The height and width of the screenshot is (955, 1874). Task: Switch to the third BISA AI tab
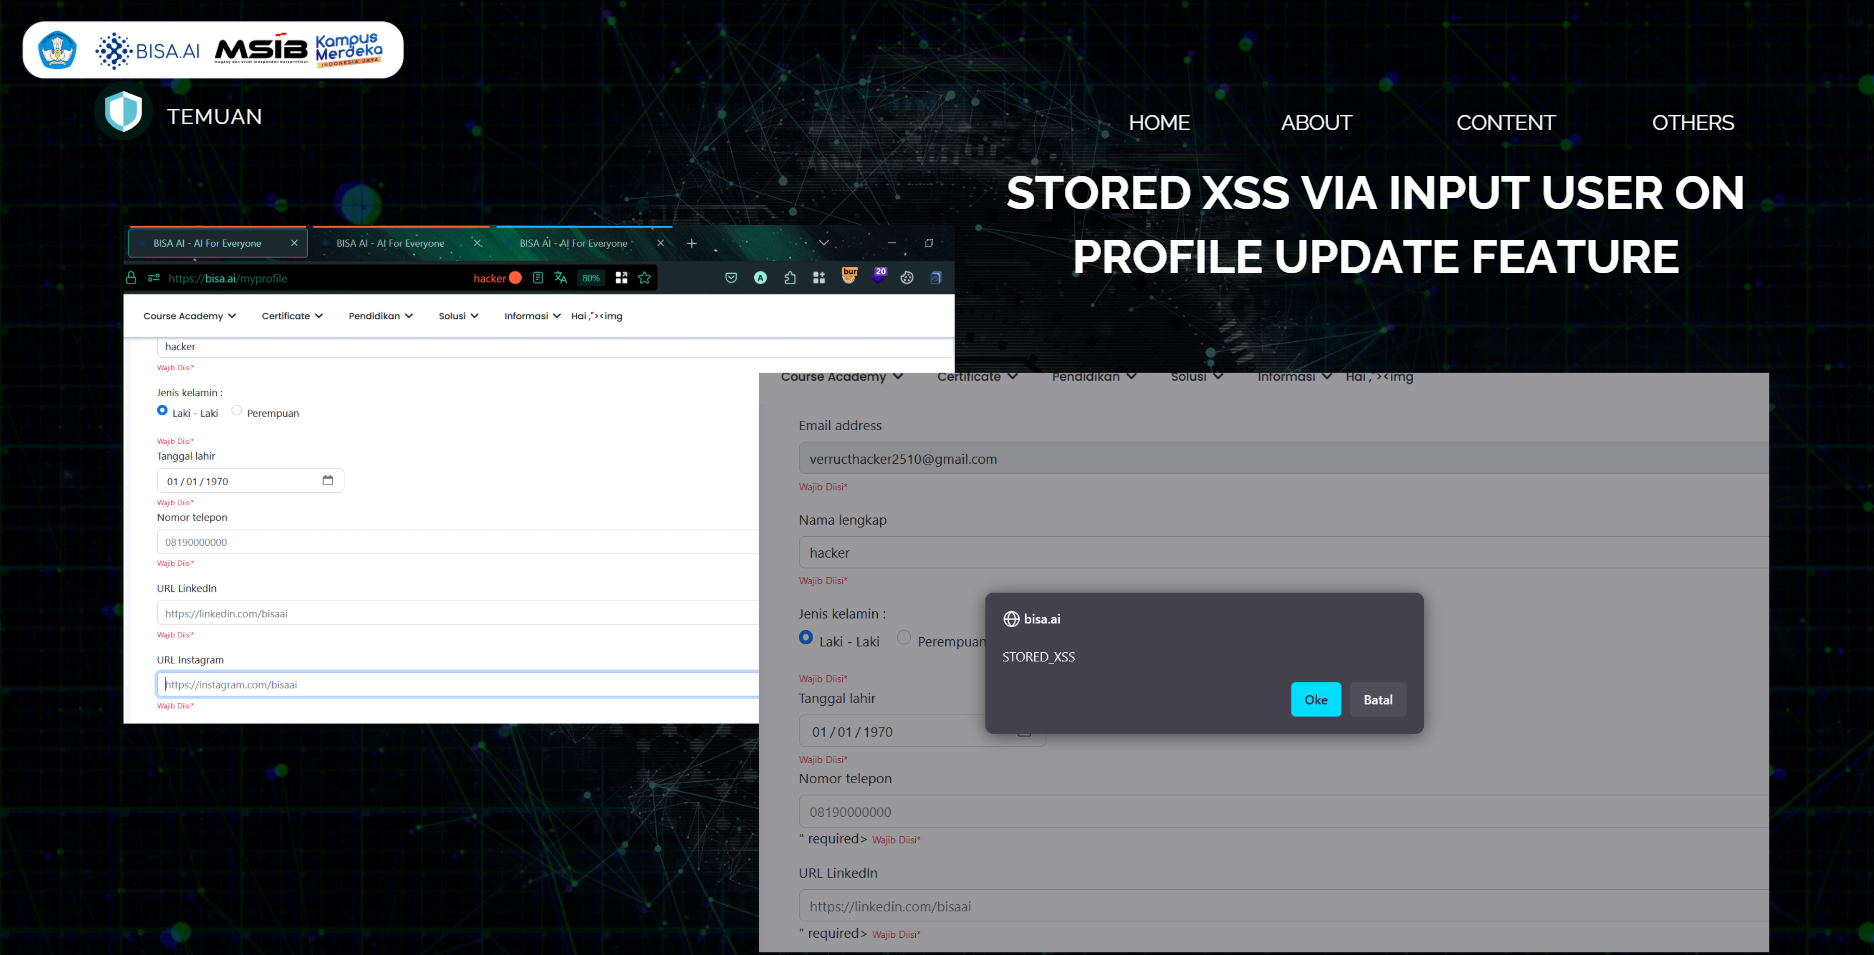click(x=584, y=243)
